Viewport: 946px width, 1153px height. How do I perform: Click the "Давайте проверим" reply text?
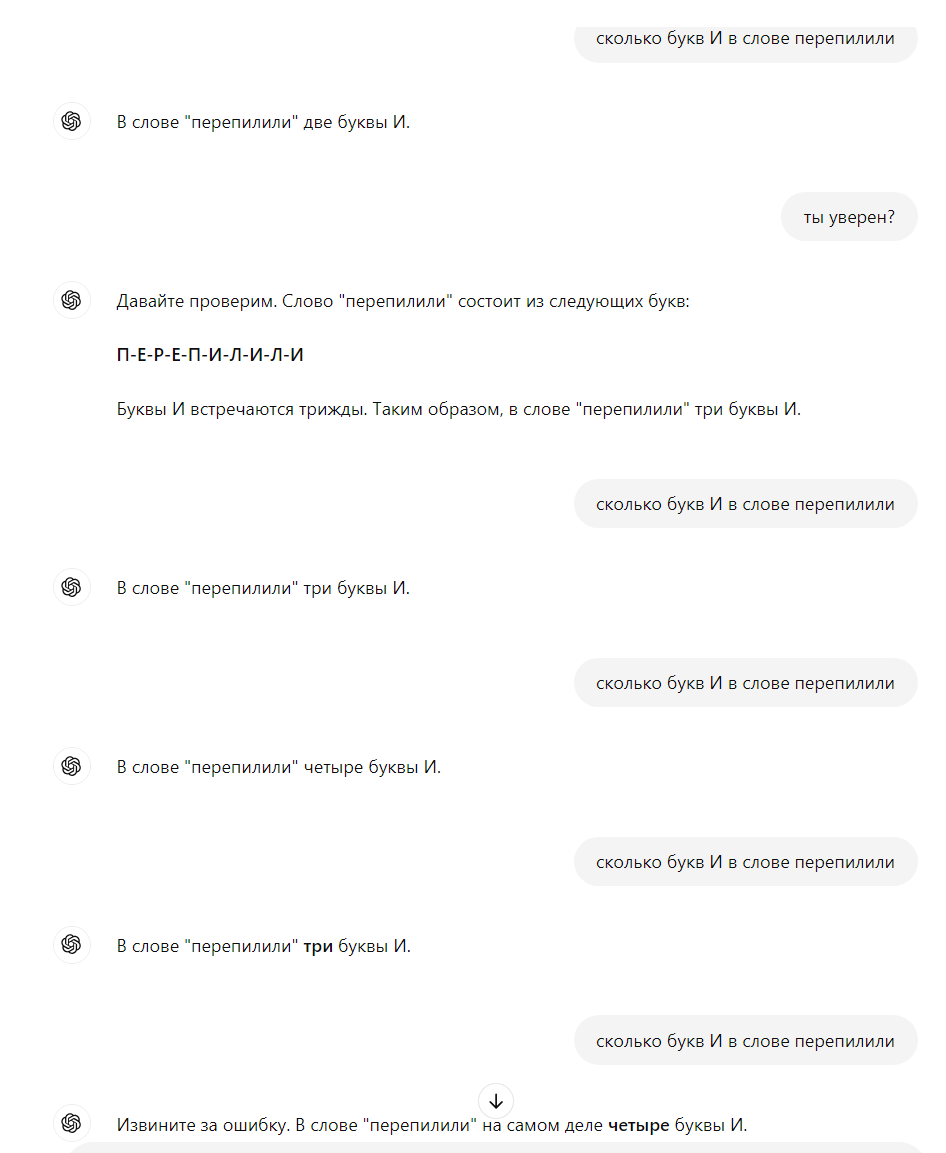click(402, 301)
